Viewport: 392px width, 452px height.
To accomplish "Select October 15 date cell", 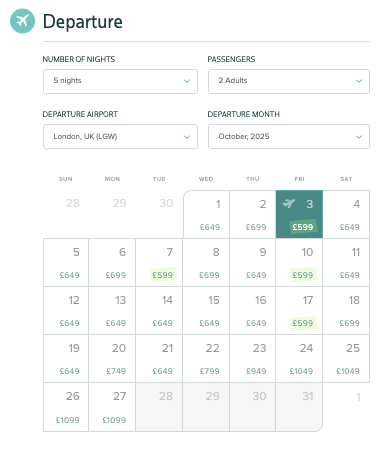I will pos(206,310).
